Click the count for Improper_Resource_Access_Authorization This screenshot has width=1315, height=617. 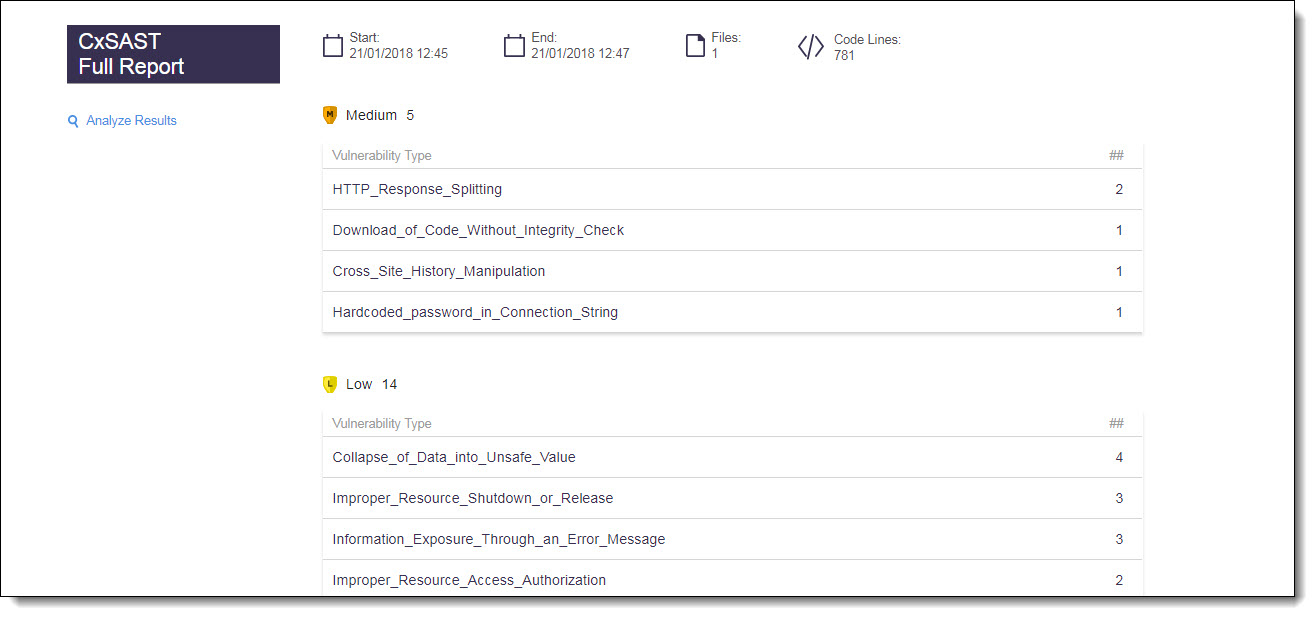click(x=1119, y=580)
